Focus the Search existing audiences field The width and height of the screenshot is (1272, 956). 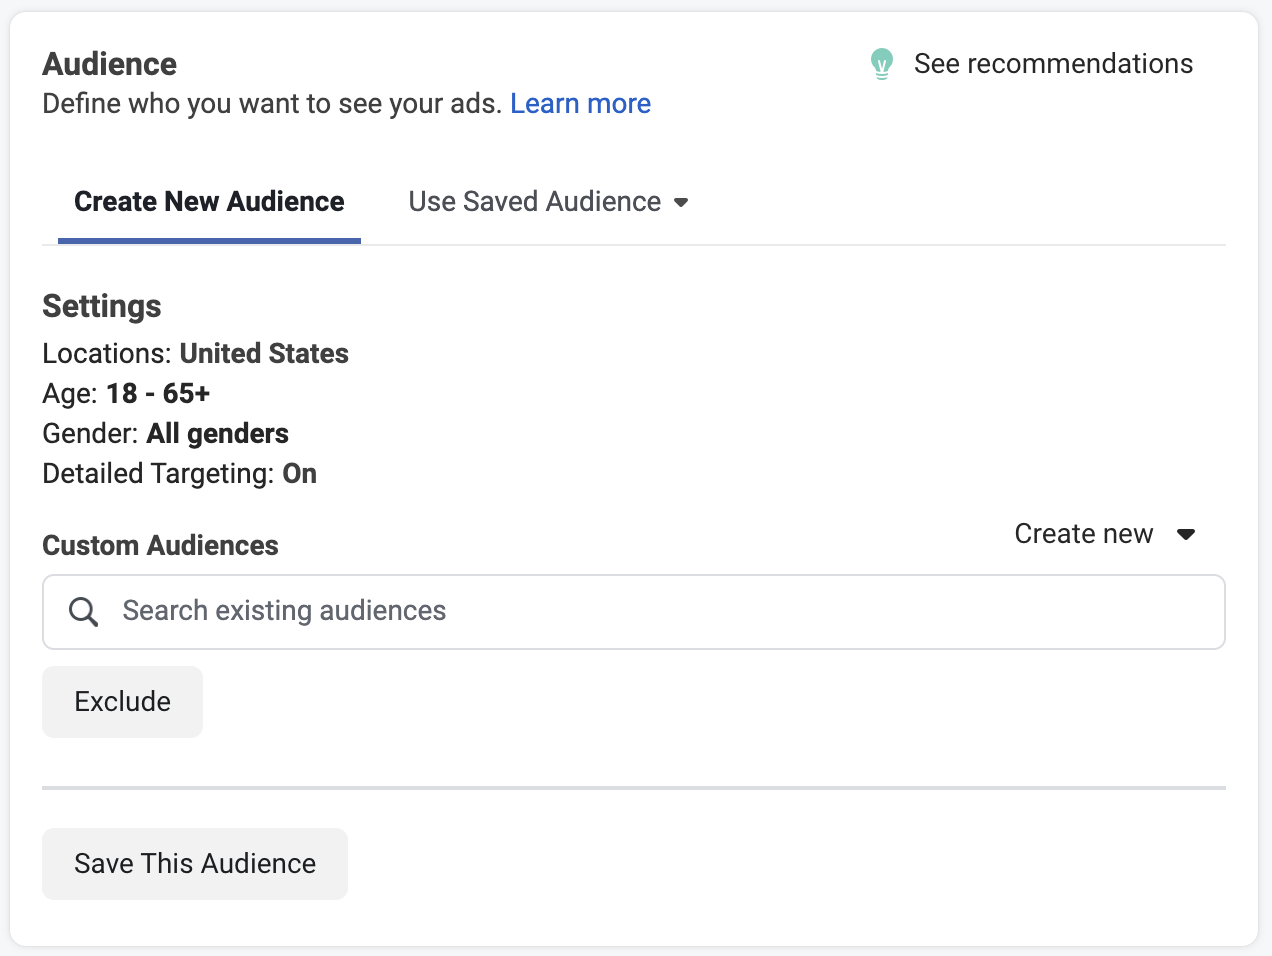[660, 612]
